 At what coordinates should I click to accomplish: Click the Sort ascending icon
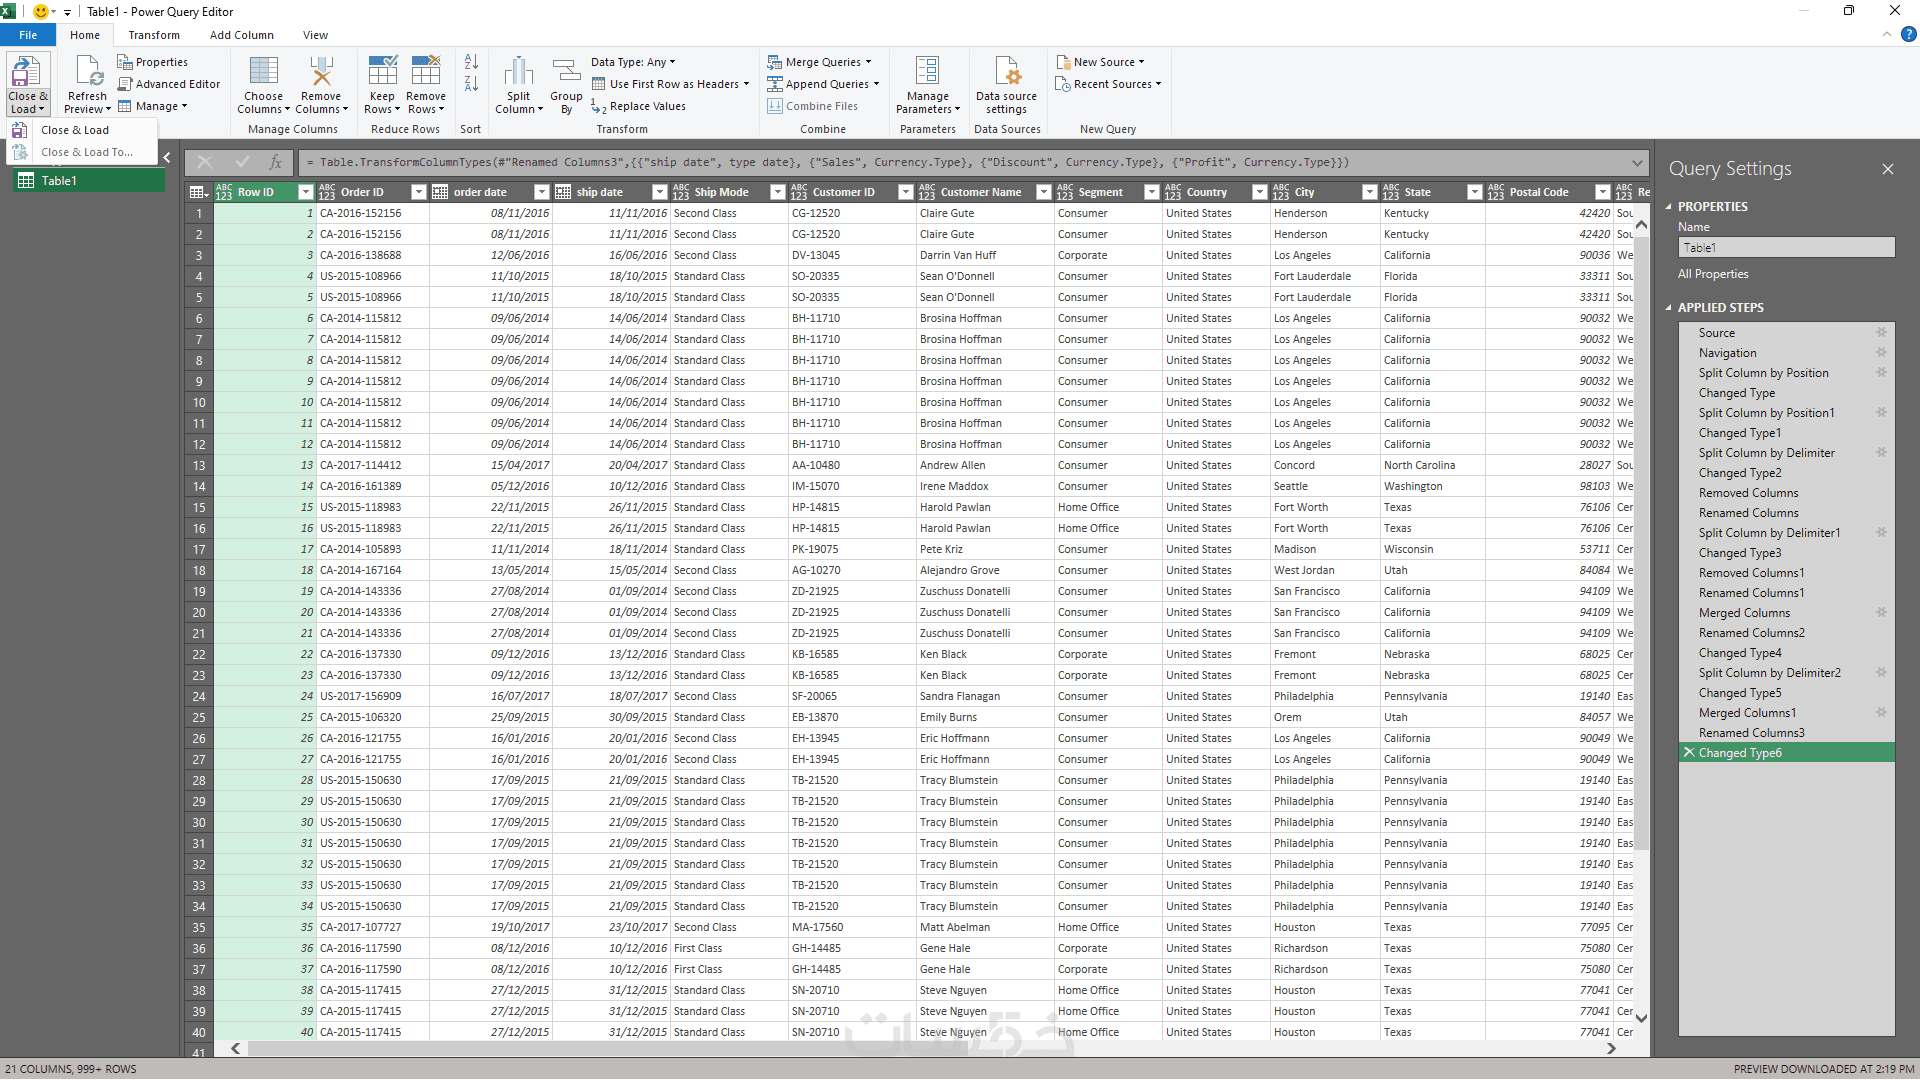[x=471, y=62]
